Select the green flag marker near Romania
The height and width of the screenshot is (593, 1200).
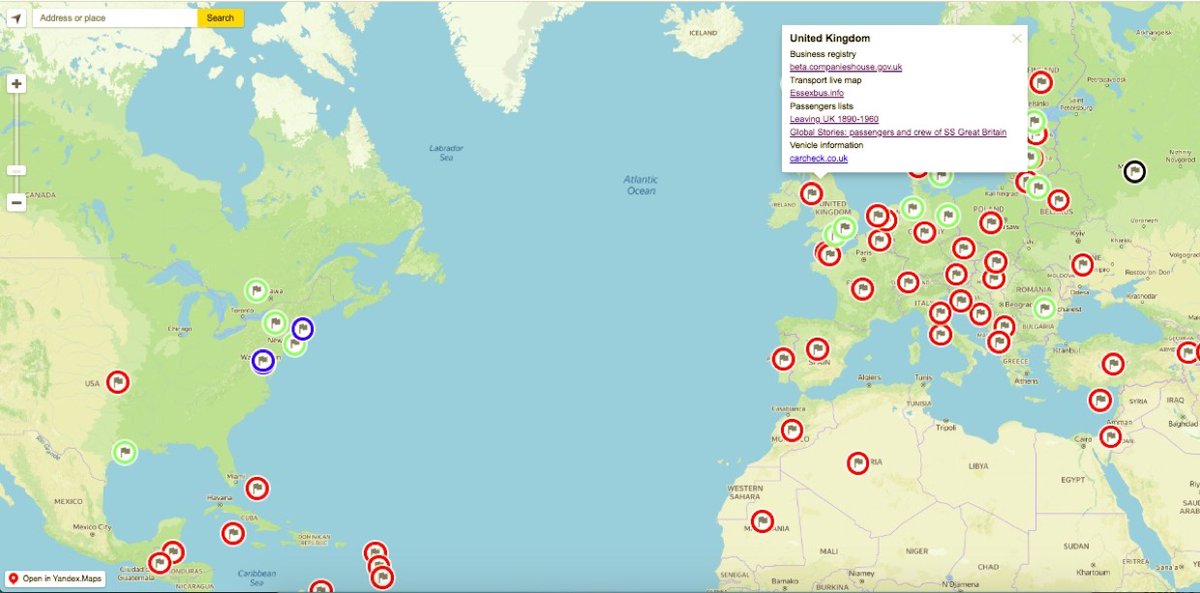(1043, 307)
